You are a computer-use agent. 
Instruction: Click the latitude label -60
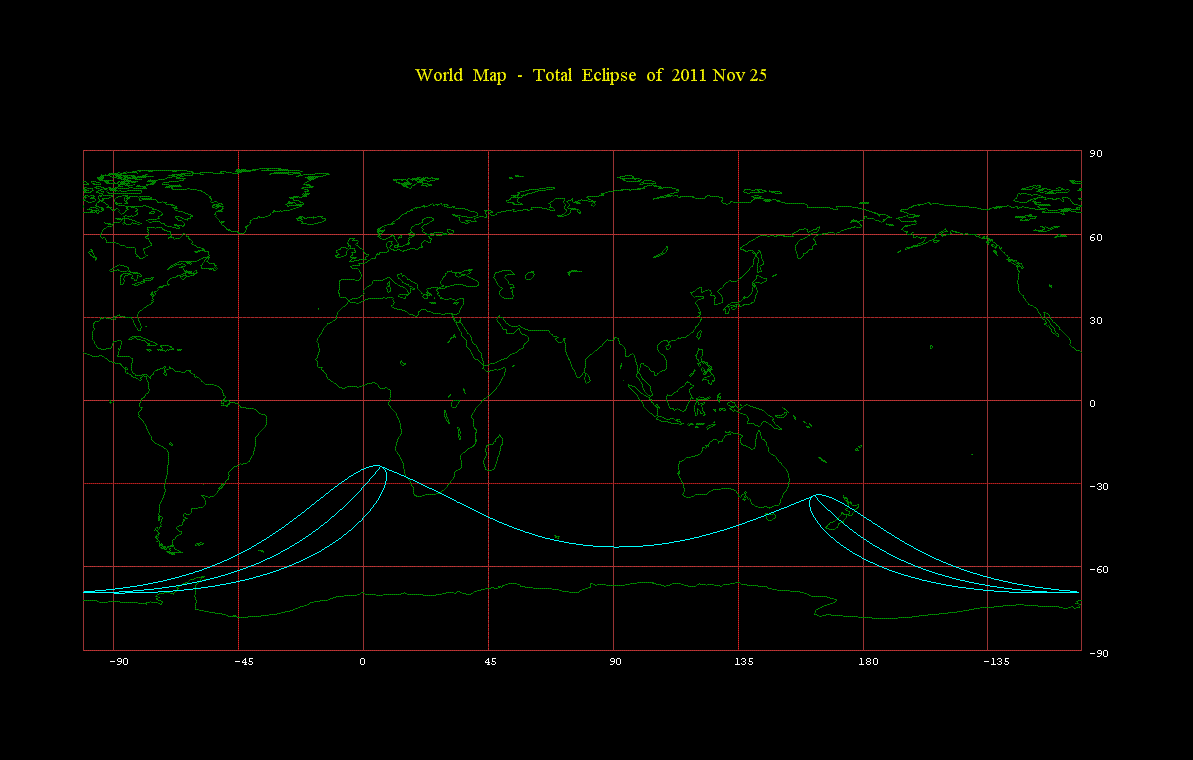1099,569
